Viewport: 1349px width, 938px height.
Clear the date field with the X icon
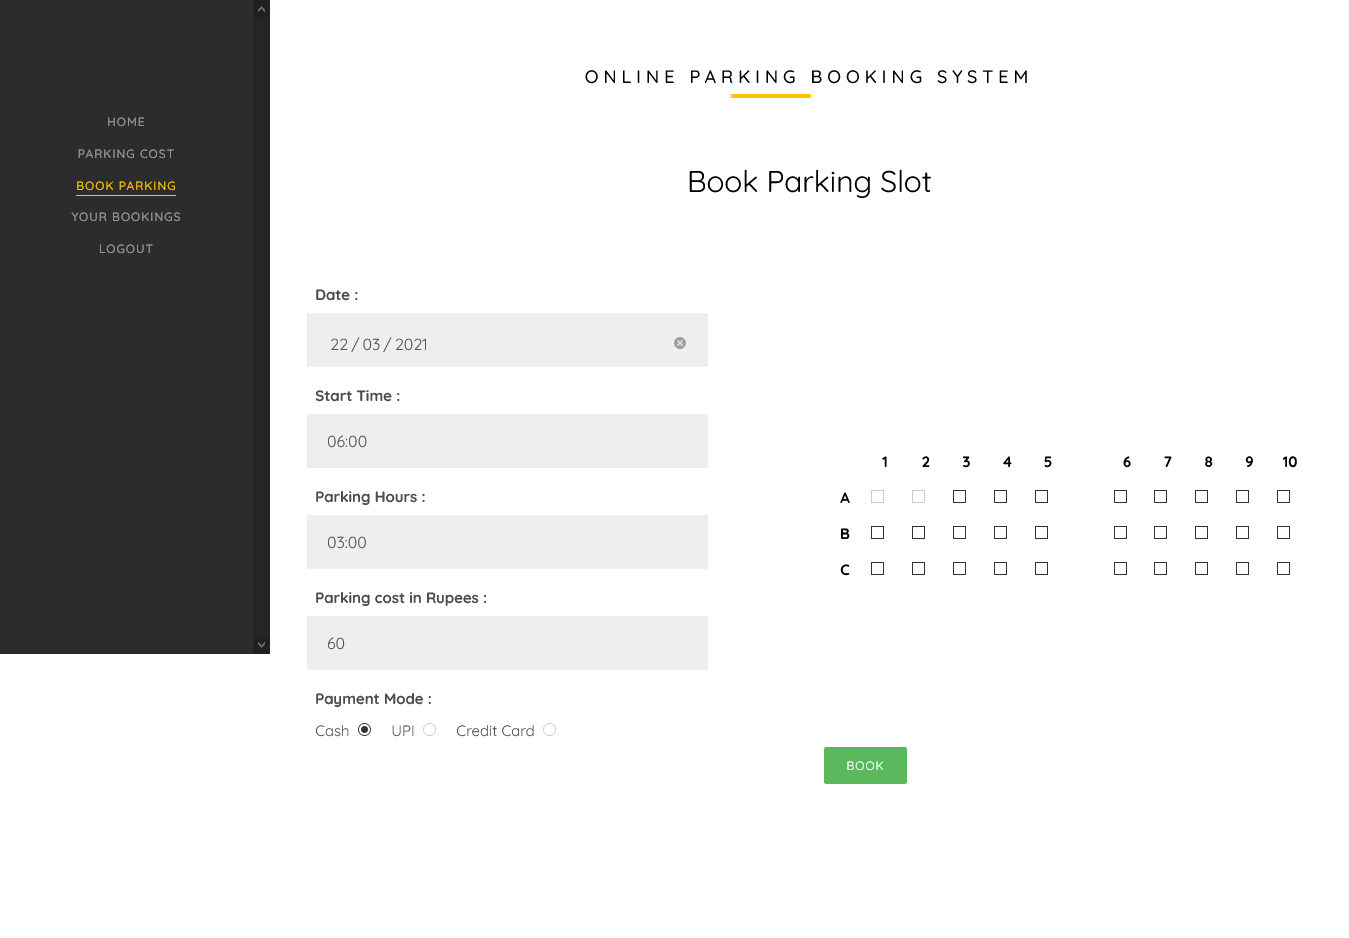coord(680,343)
